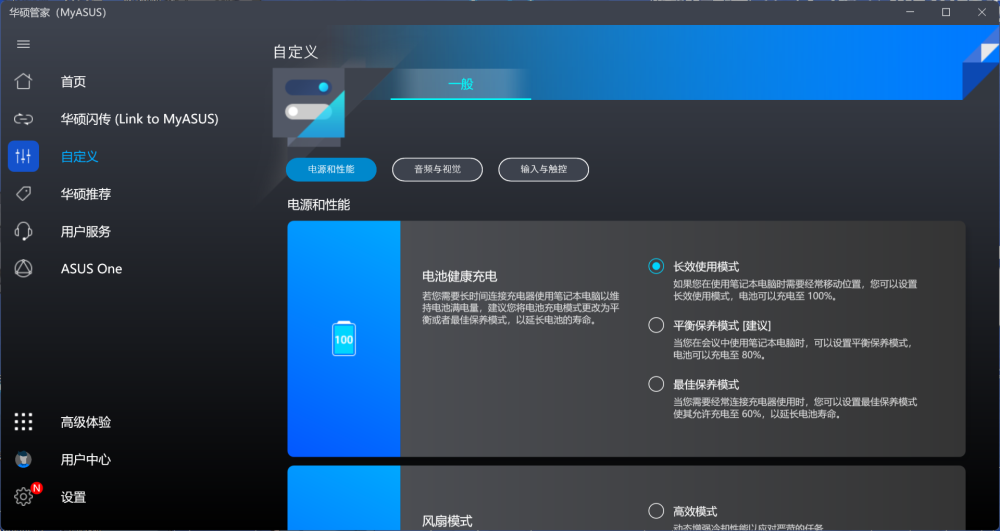
Task: Select 平衡保养模式 [建议] radio option
Action: (656, 325)
